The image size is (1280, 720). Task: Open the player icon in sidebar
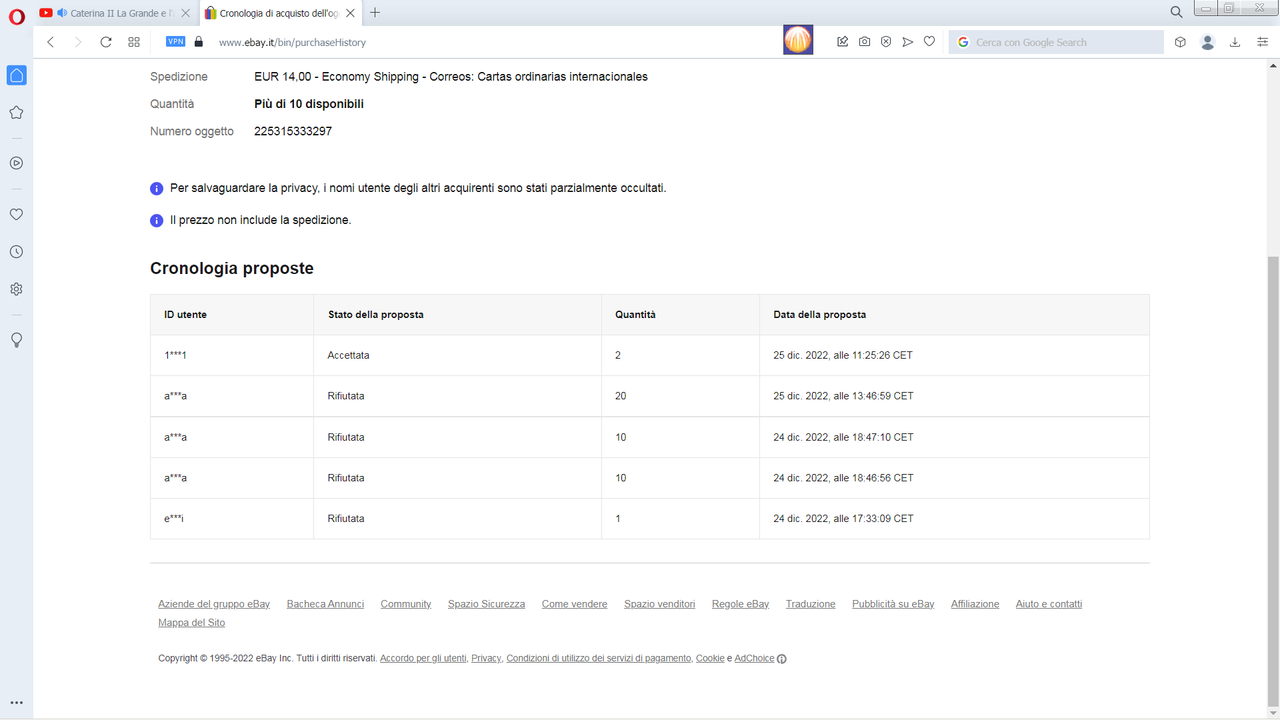16,163
